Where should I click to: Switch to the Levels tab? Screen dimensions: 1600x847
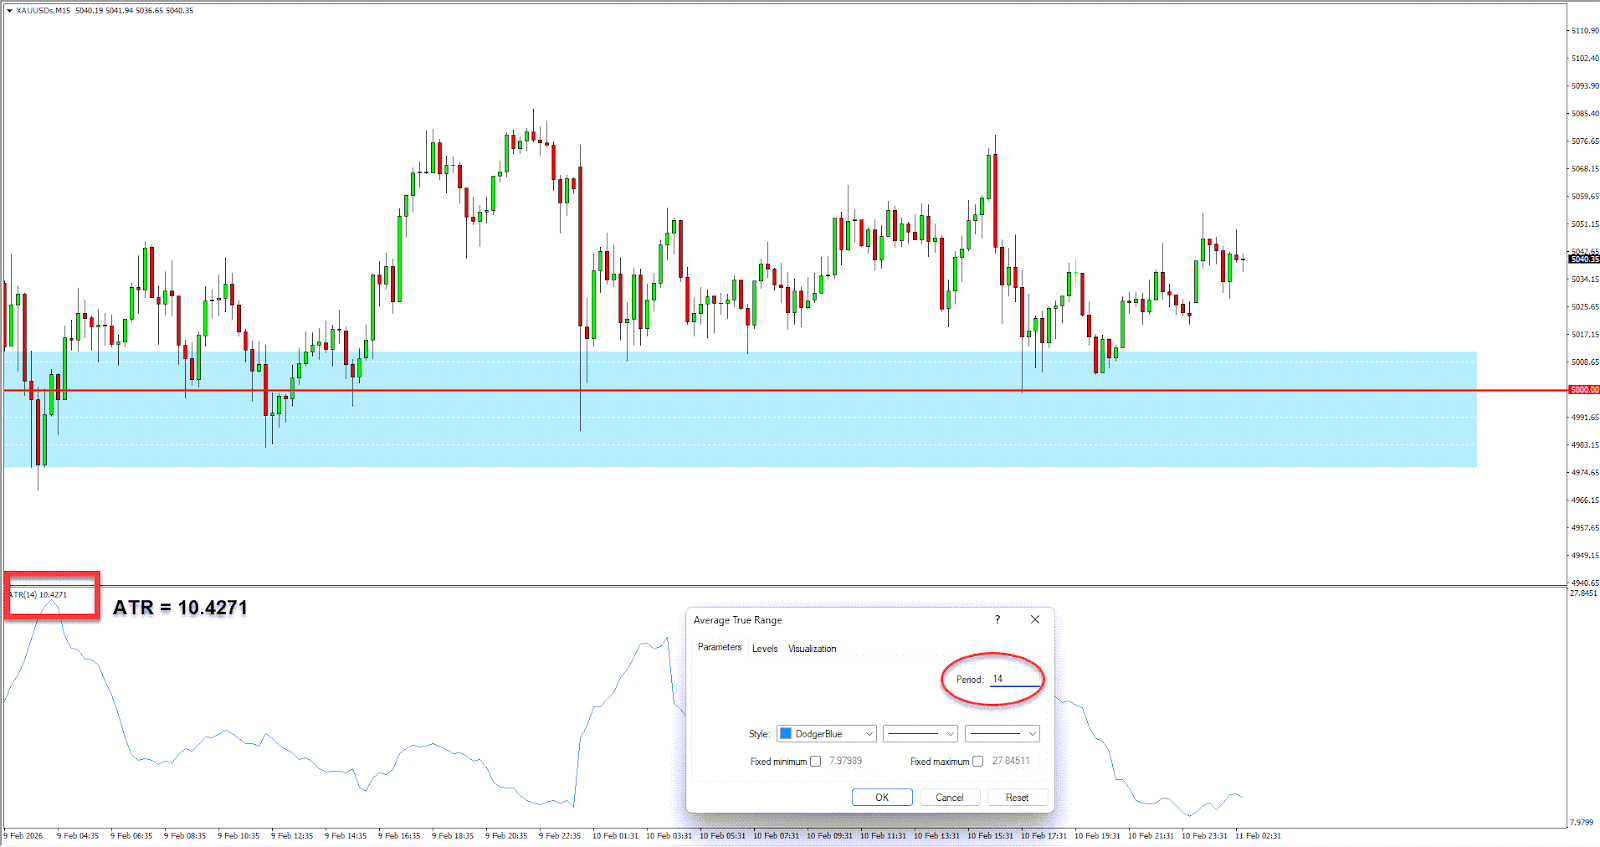pyautogui.click(x=765, y=649)
